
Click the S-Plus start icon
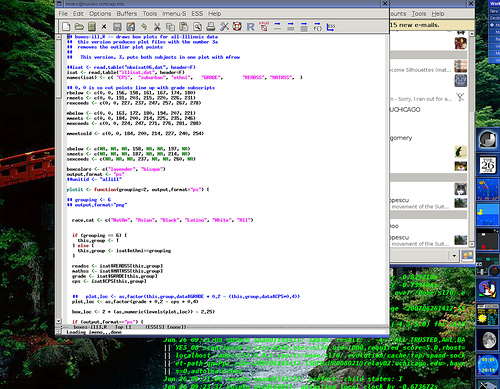pos(264,26)
